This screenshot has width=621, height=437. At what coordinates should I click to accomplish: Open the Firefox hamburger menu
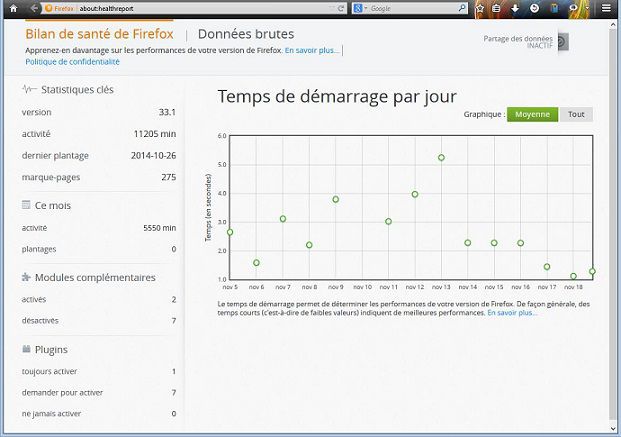pyautogui.click(x=606, y=8)
